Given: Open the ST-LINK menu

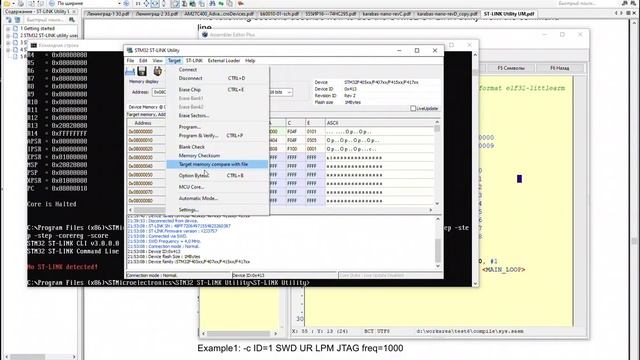Looking at the screenshot, I should pos(194,60).
